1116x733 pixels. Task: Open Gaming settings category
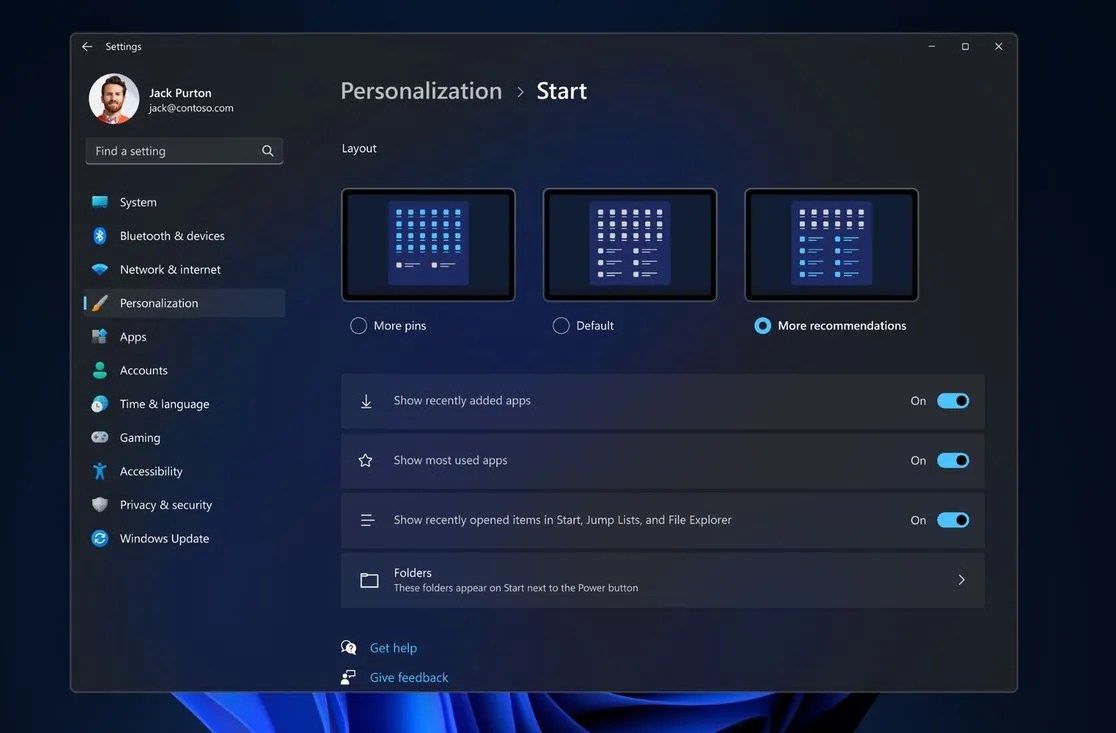coord(184,438)
